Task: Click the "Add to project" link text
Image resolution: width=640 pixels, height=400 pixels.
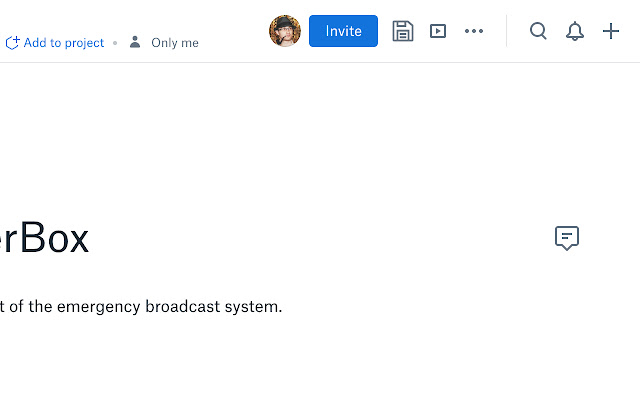Action: (x=64, y=43)
